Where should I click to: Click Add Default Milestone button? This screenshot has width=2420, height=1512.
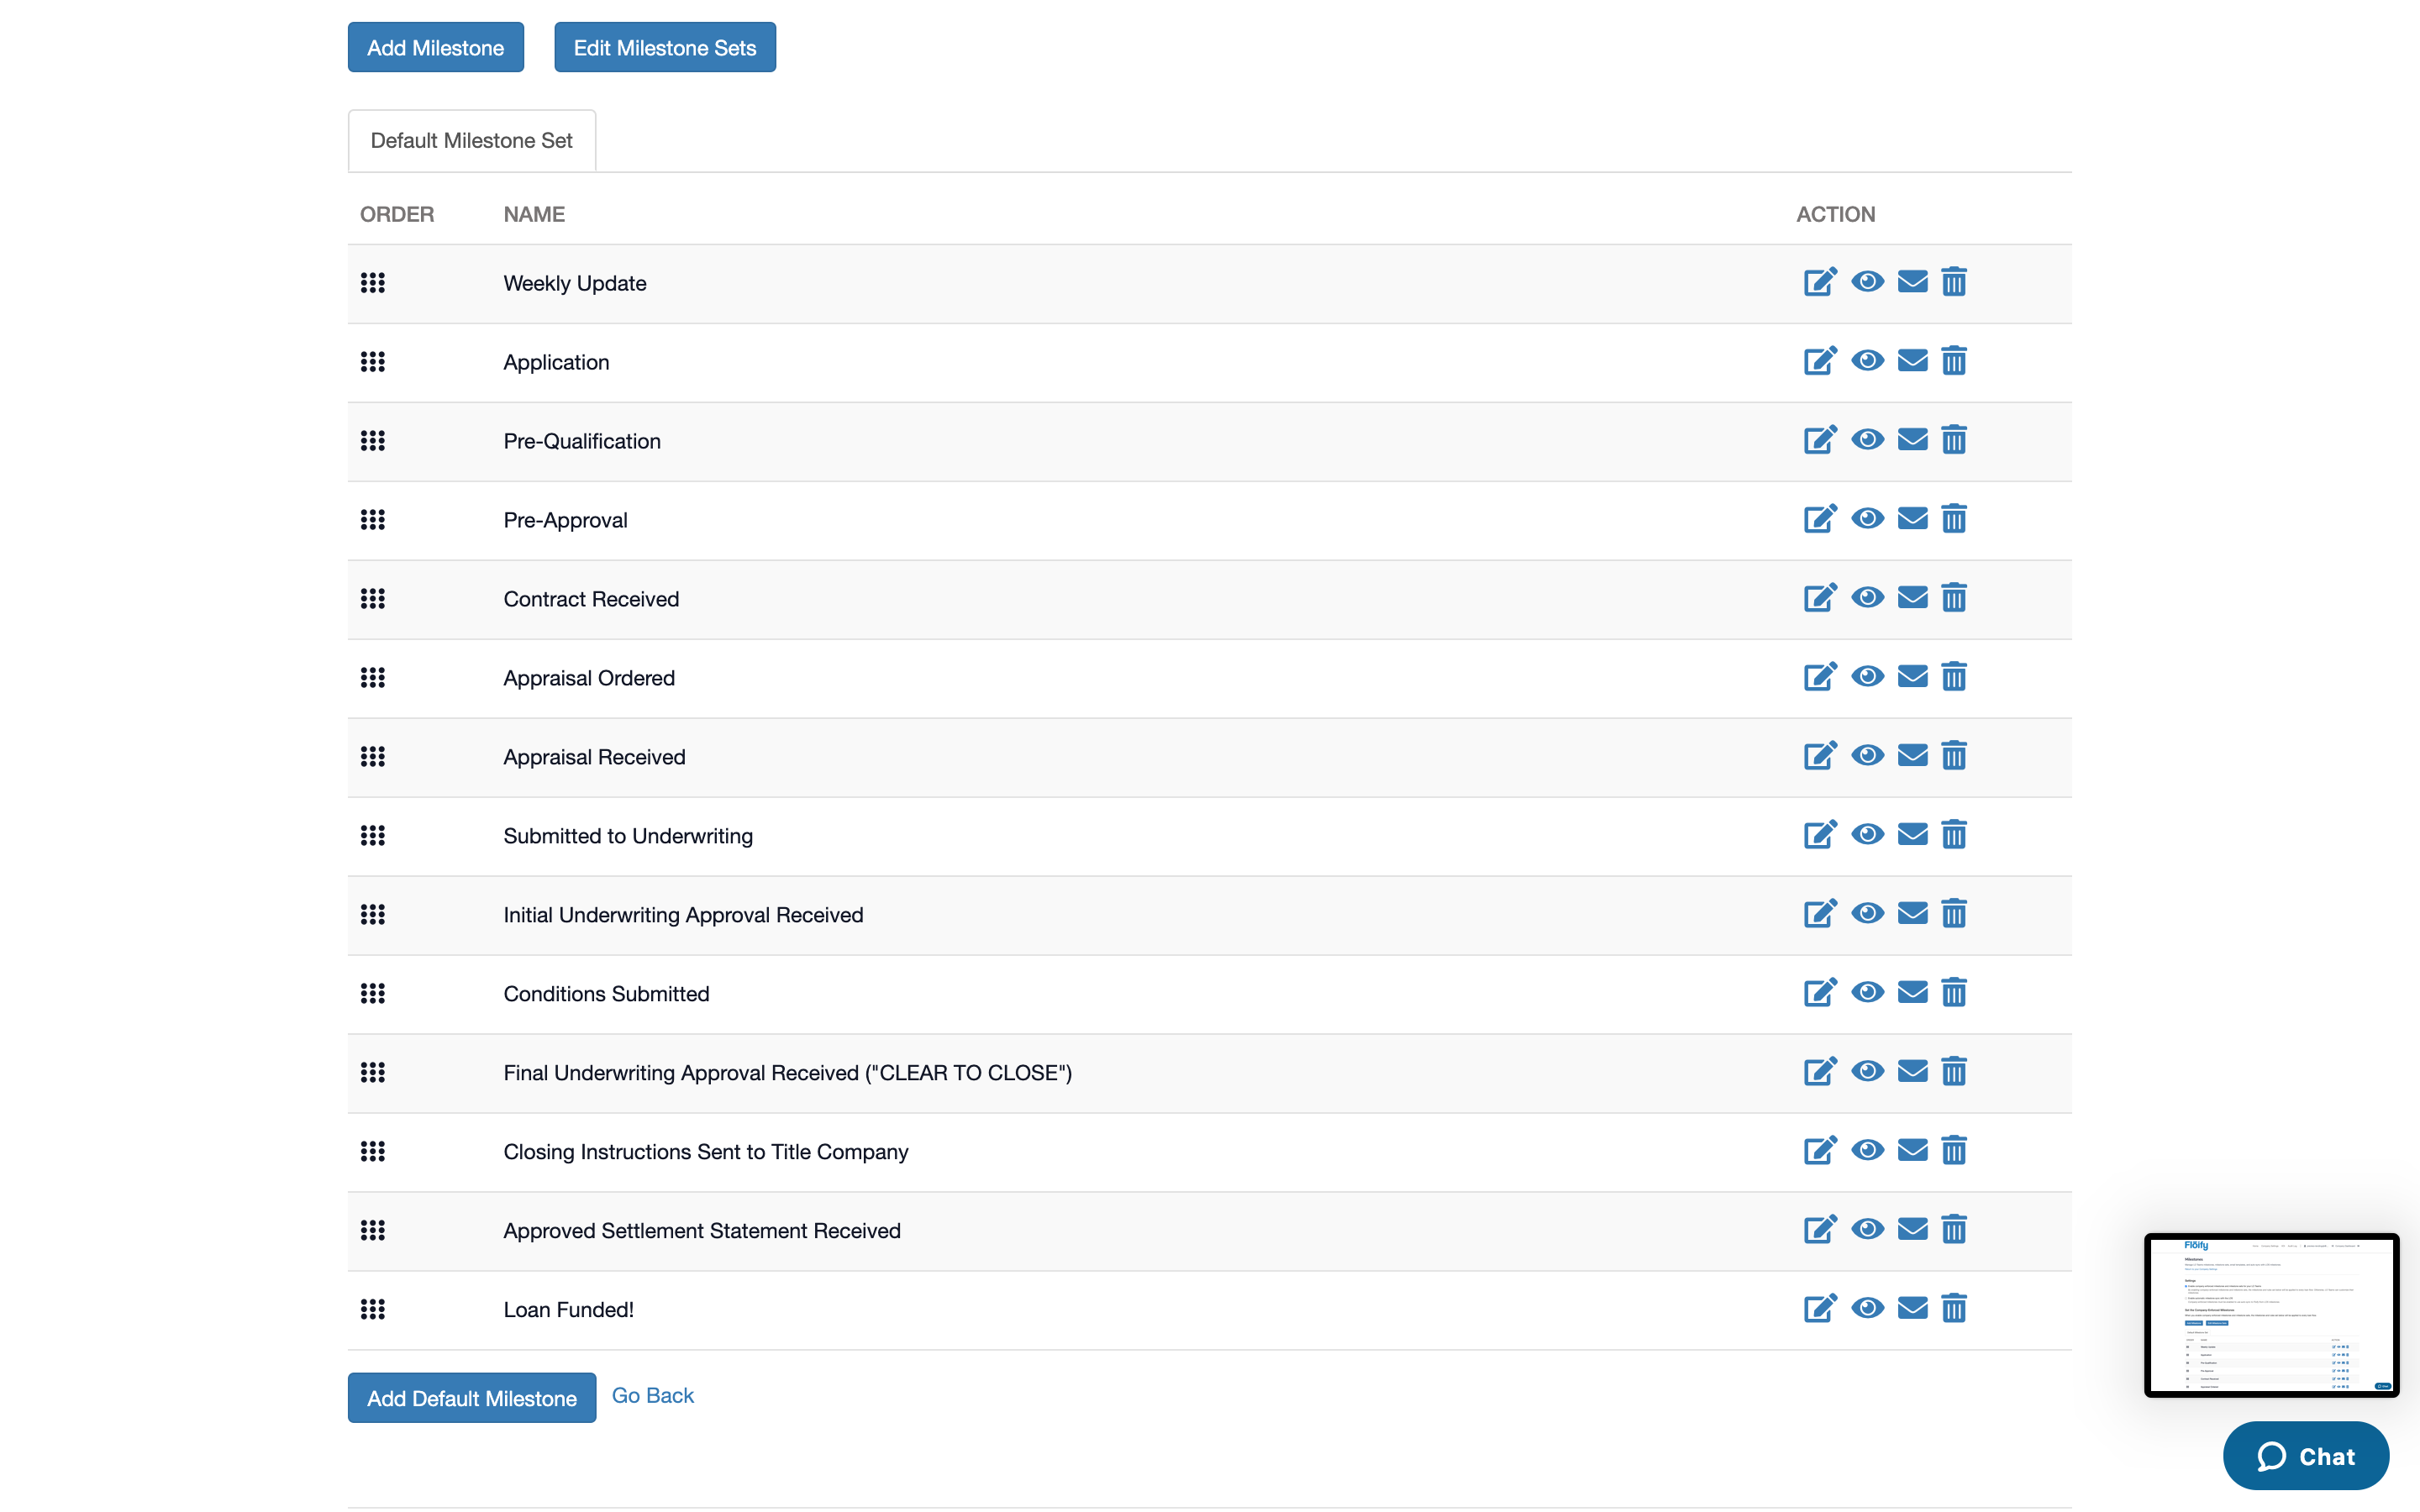(x=471, y=1398)
